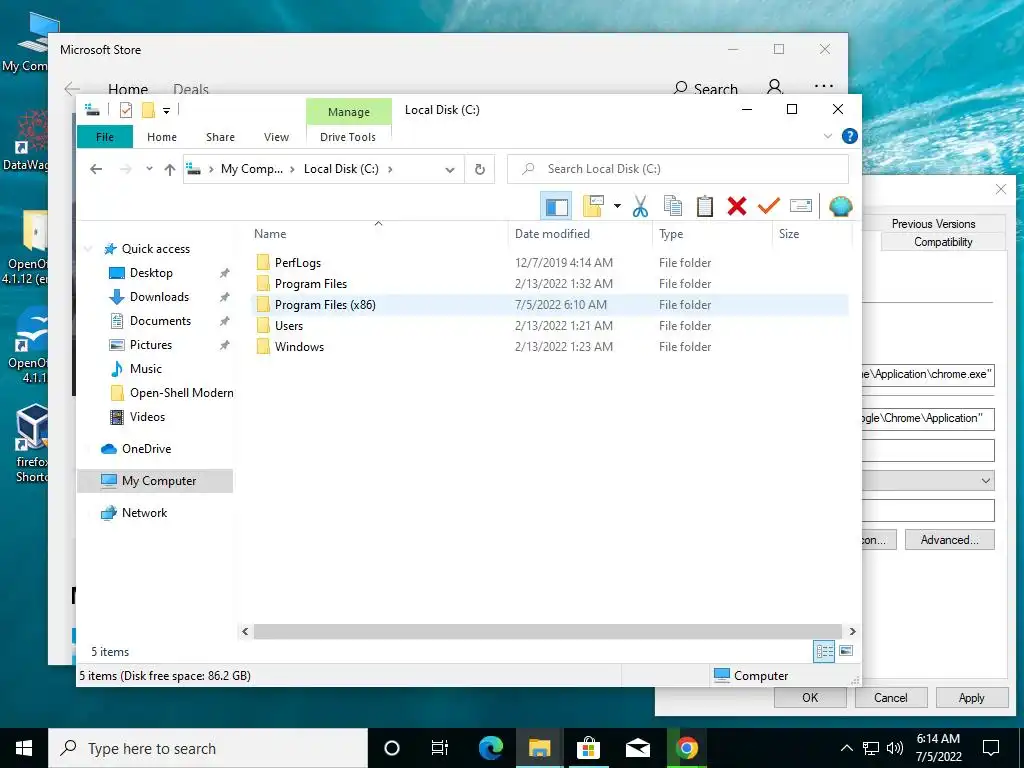
Task: Click the New folder quick access icon
Action: point(148,110)
